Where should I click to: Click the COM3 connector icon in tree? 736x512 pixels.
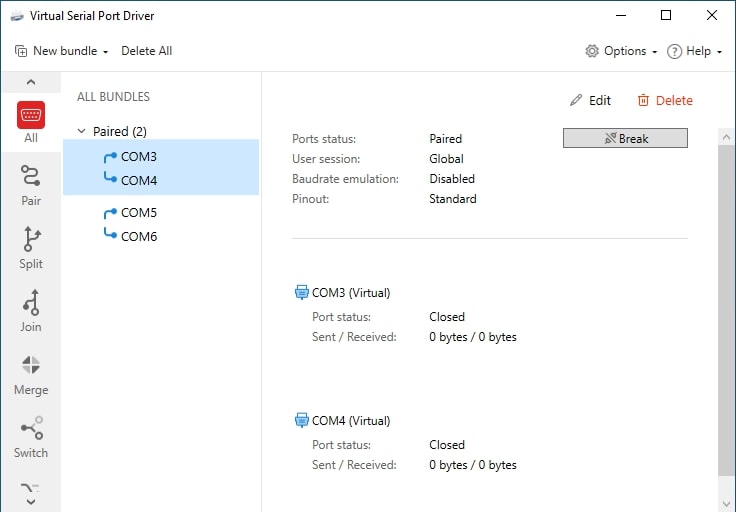pos(110,157)
